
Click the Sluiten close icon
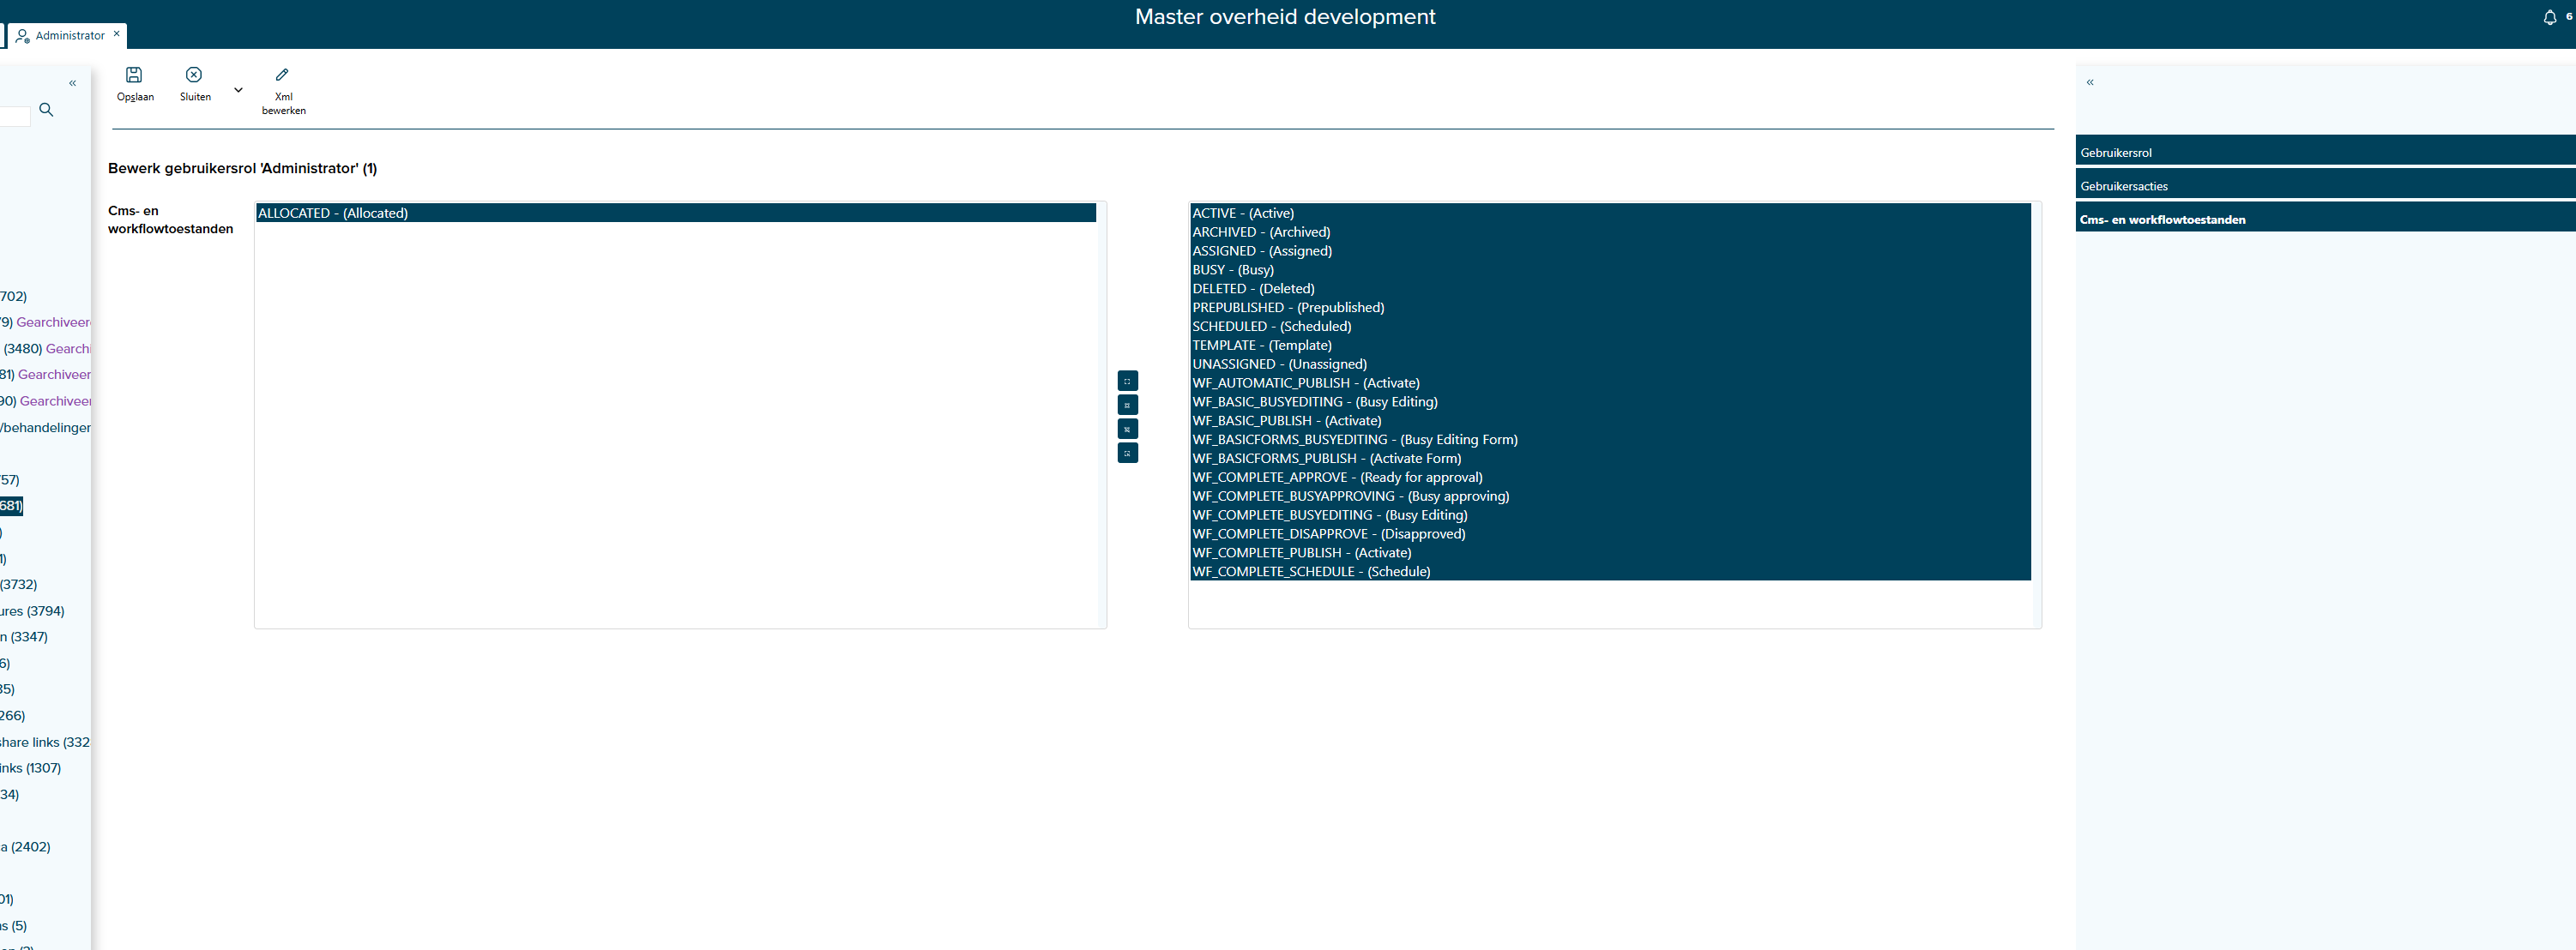194,75
